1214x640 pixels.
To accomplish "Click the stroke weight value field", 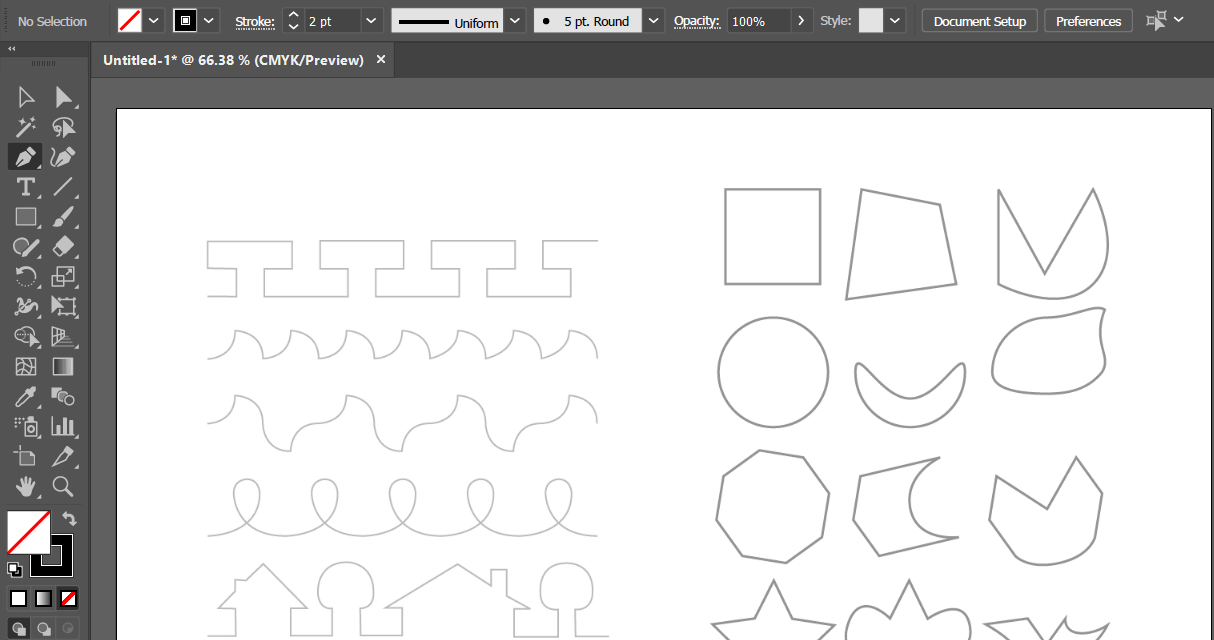I will tap(332, 21).
